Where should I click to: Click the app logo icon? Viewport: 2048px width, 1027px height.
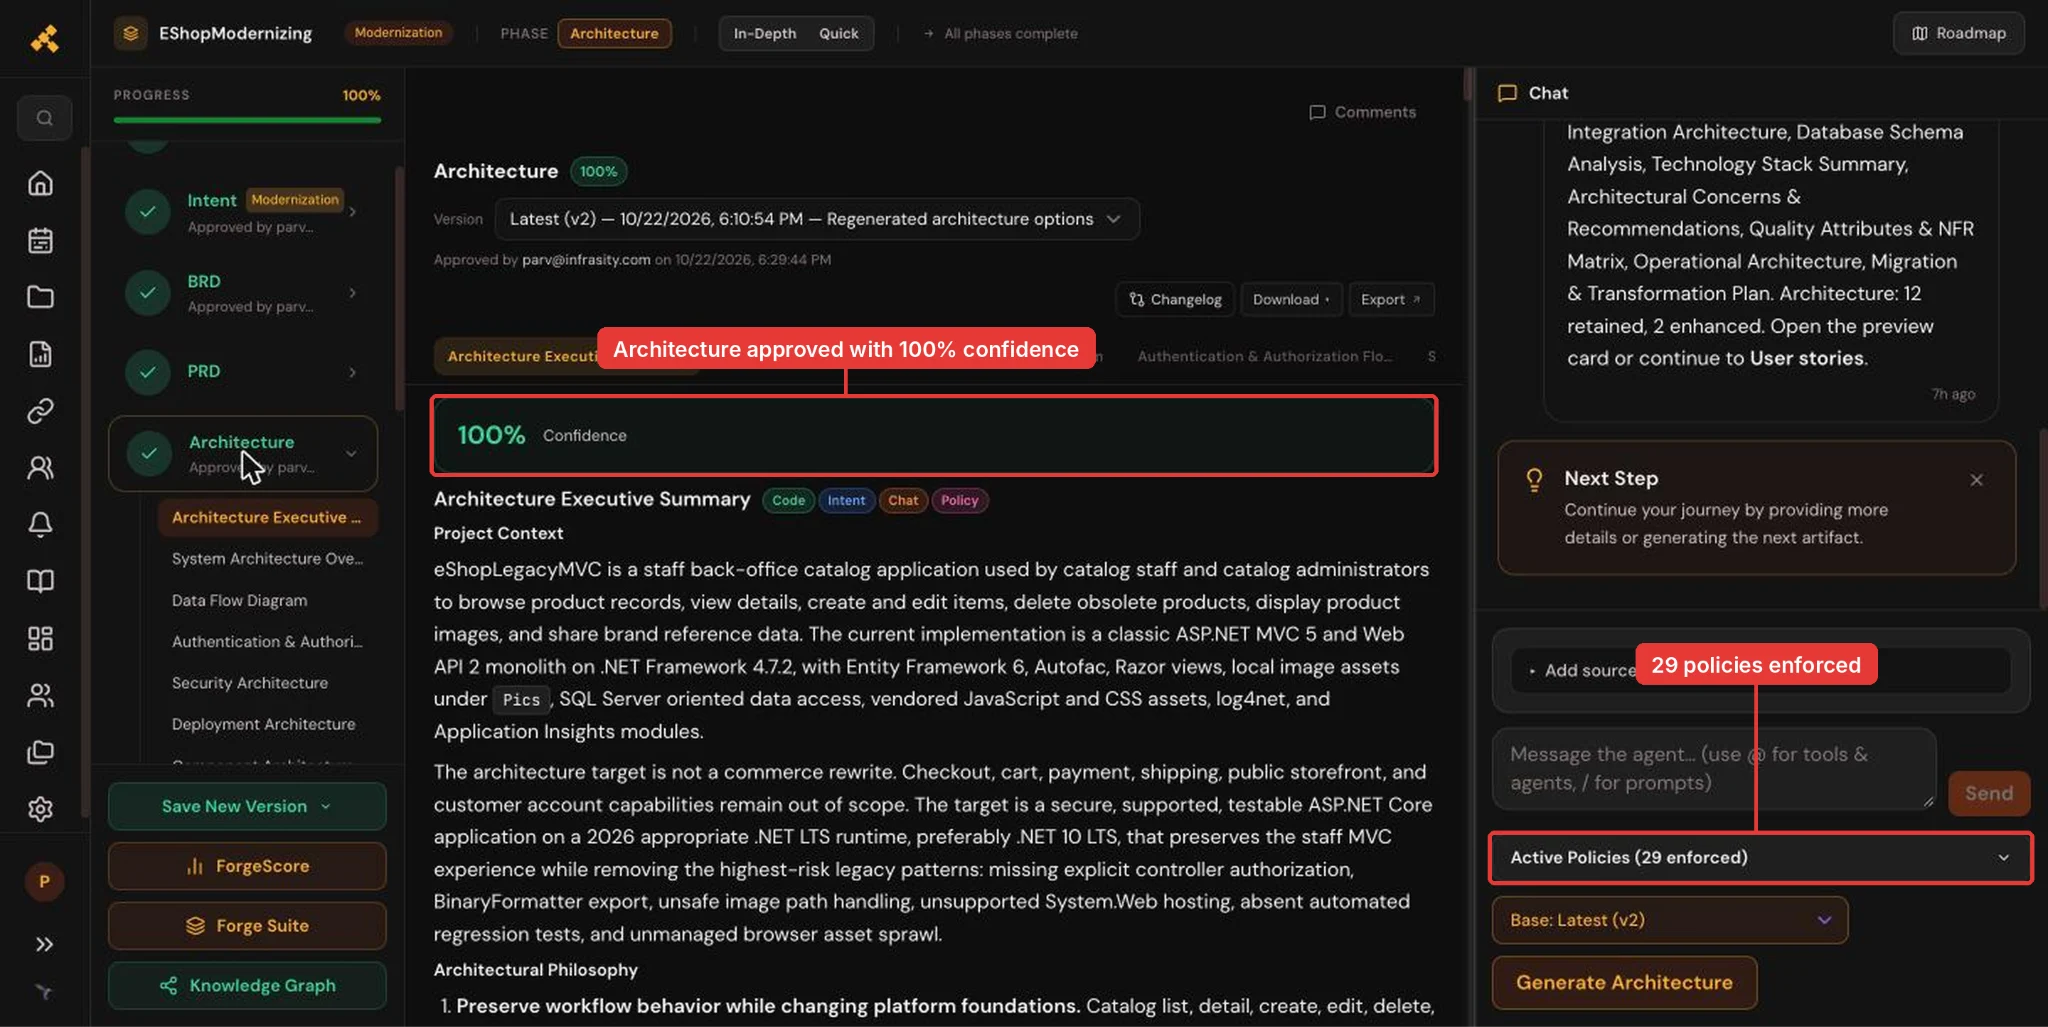click(x=44, y=38)
